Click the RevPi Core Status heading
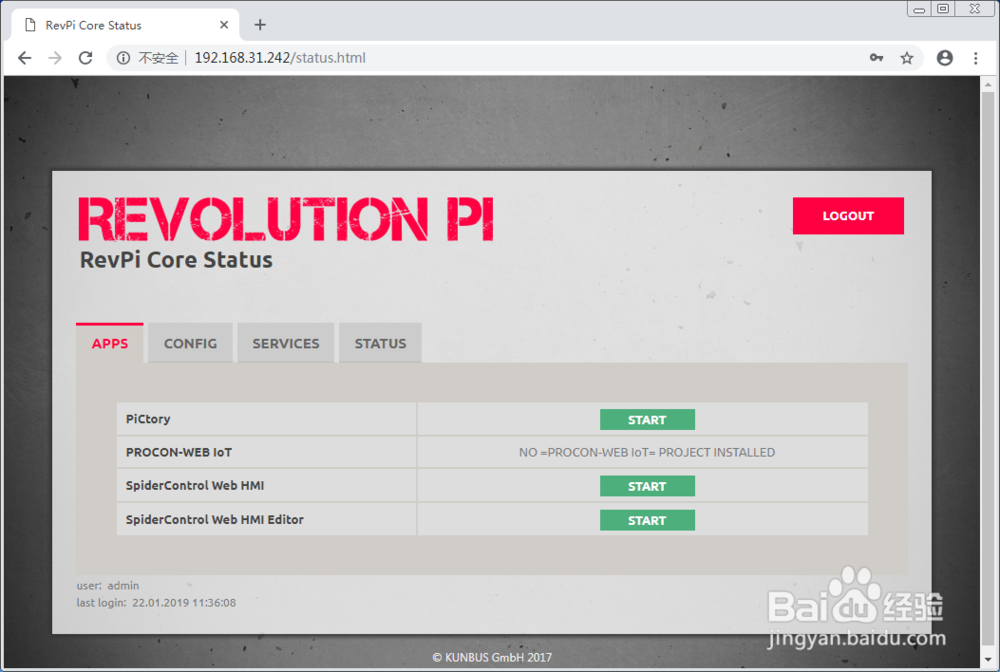 coord(176,259)
